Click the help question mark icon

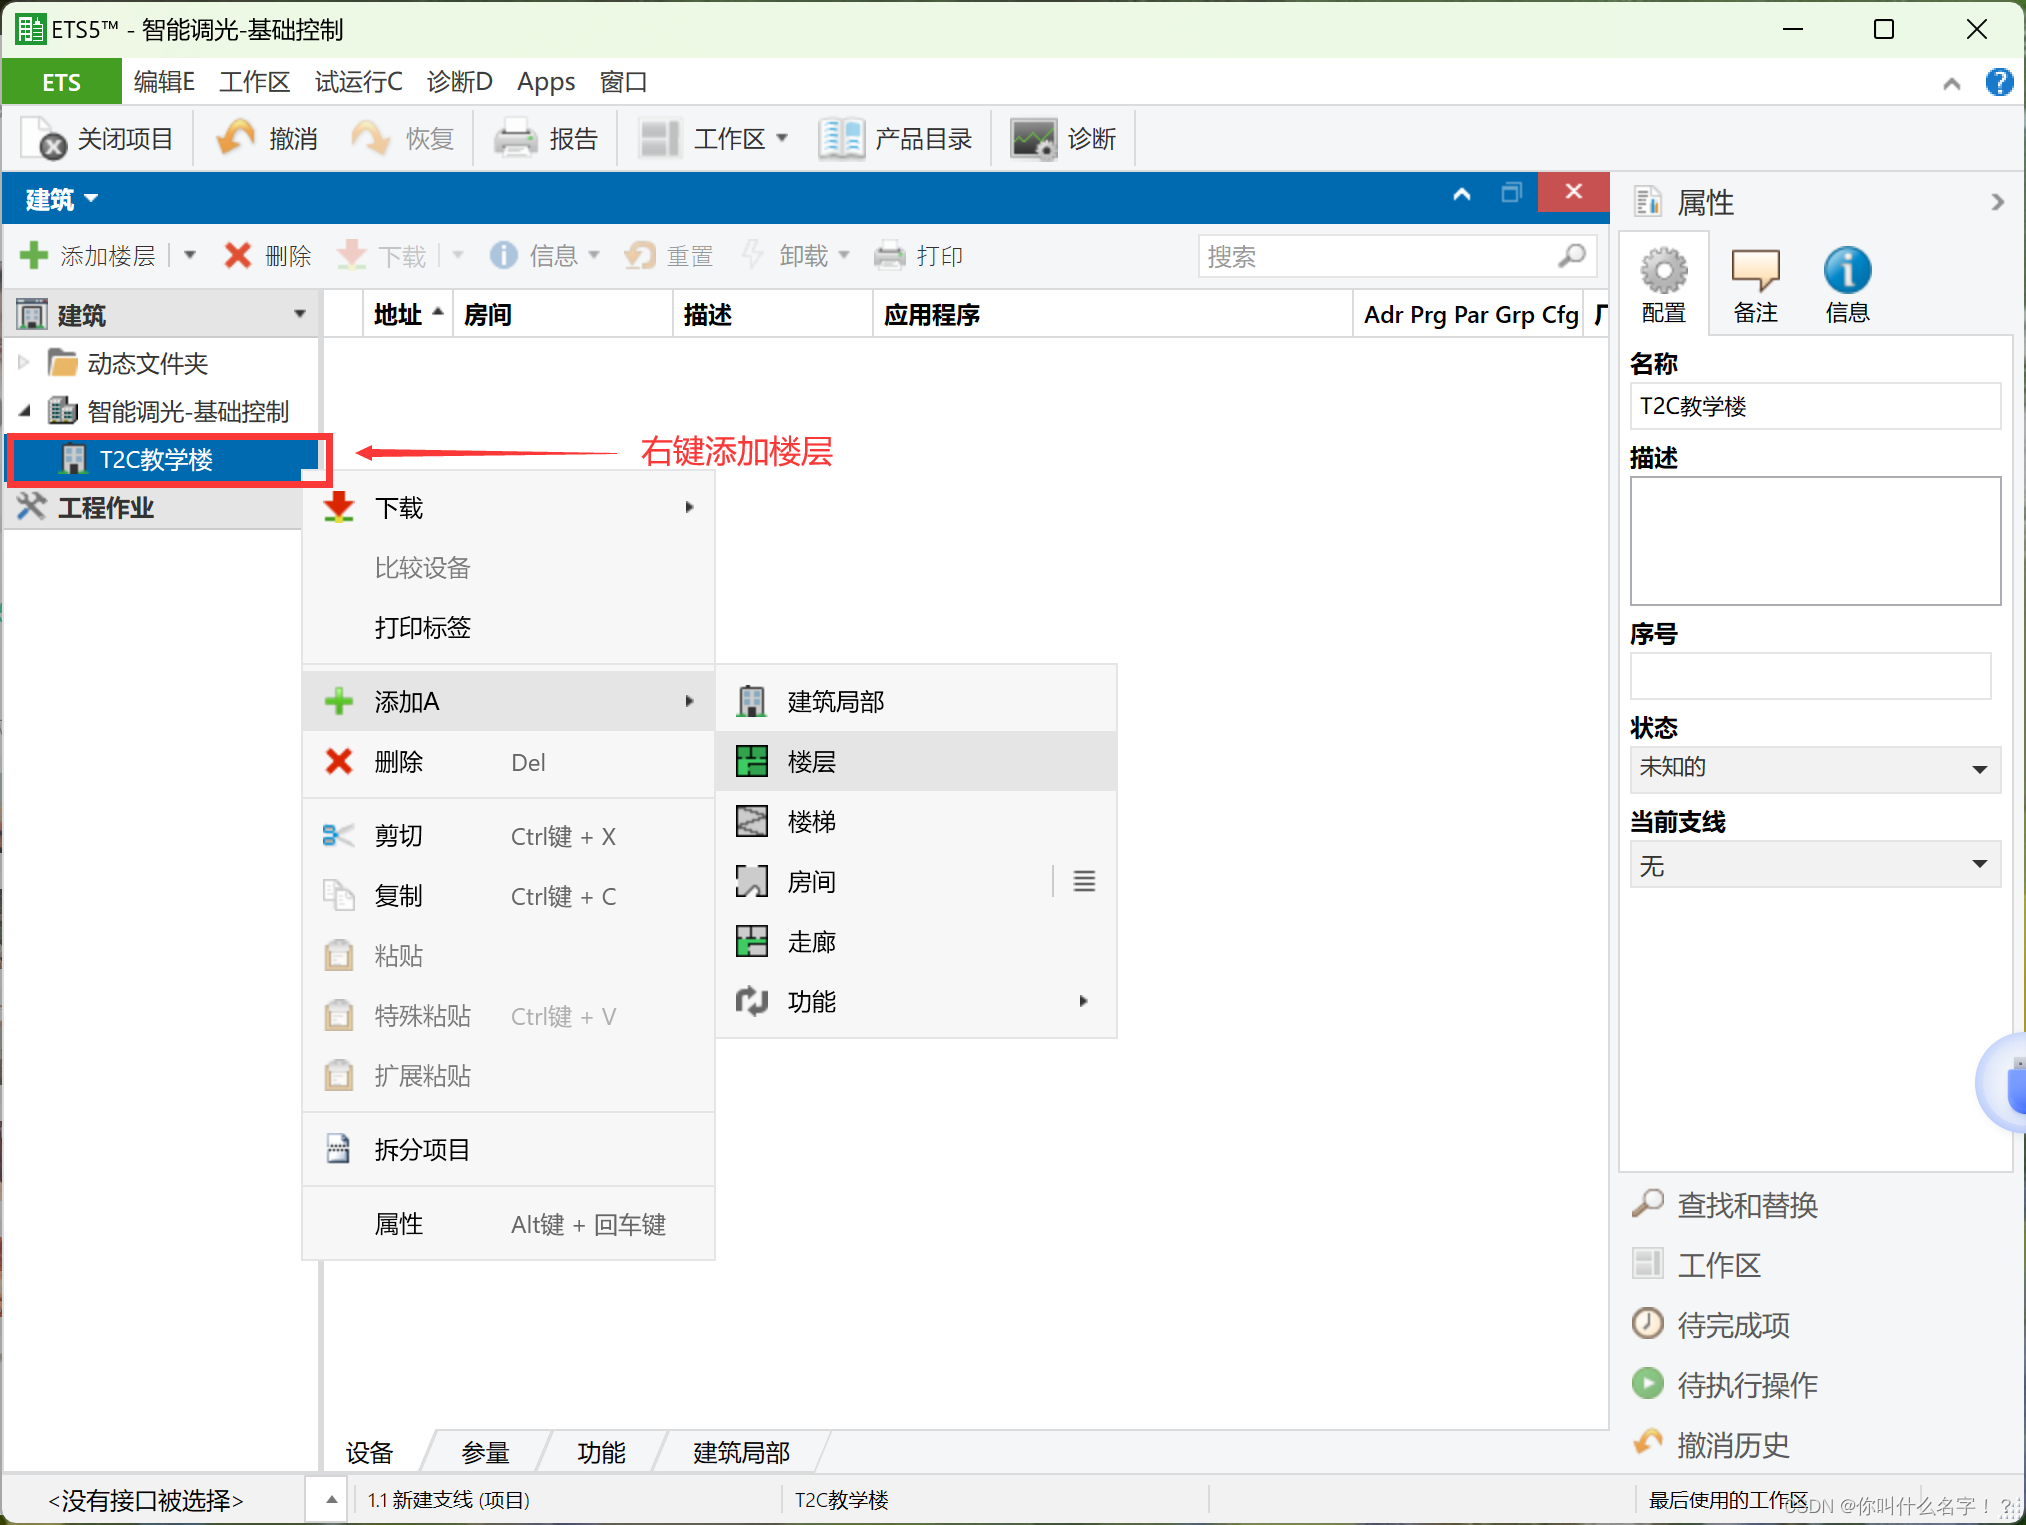point(1998,82)
